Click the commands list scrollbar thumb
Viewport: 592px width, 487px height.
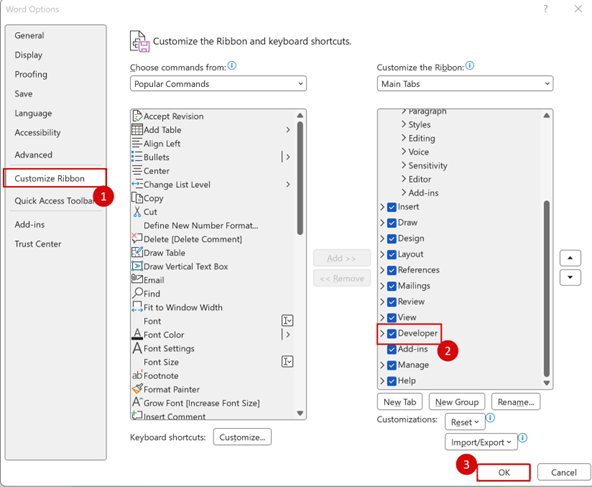(x=300, y=178)
